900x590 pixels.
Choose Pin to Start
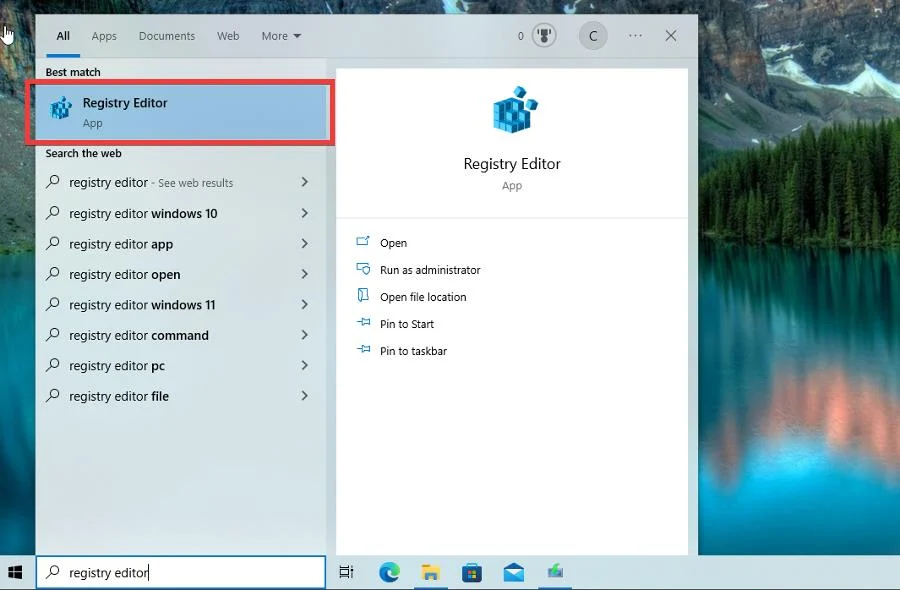pyautogui.click(x=407, y=324)
